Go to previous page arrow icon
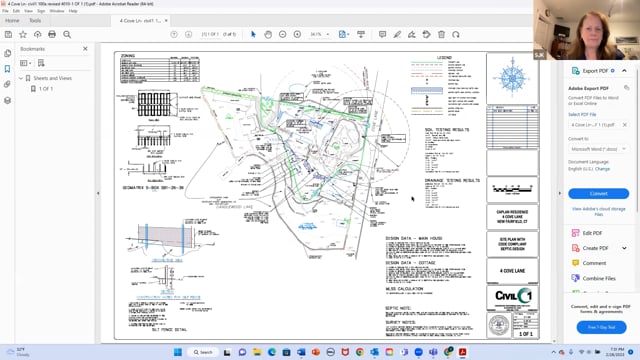Image resolution: width=640 pixels, height=360 pixels. [x=174, y=35]
